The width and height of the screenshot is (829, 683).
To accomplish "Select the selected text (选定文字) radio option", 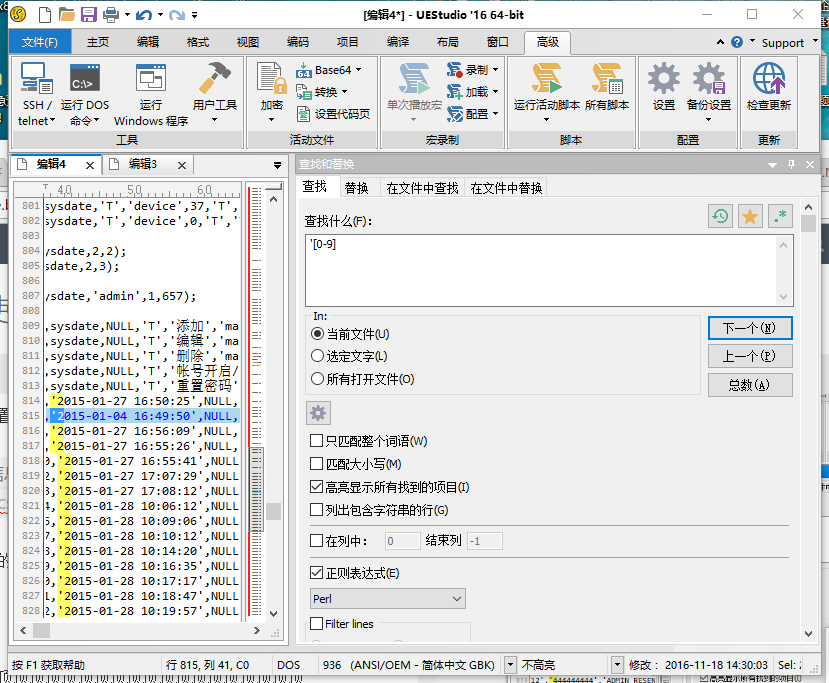I will pos(317,356).
